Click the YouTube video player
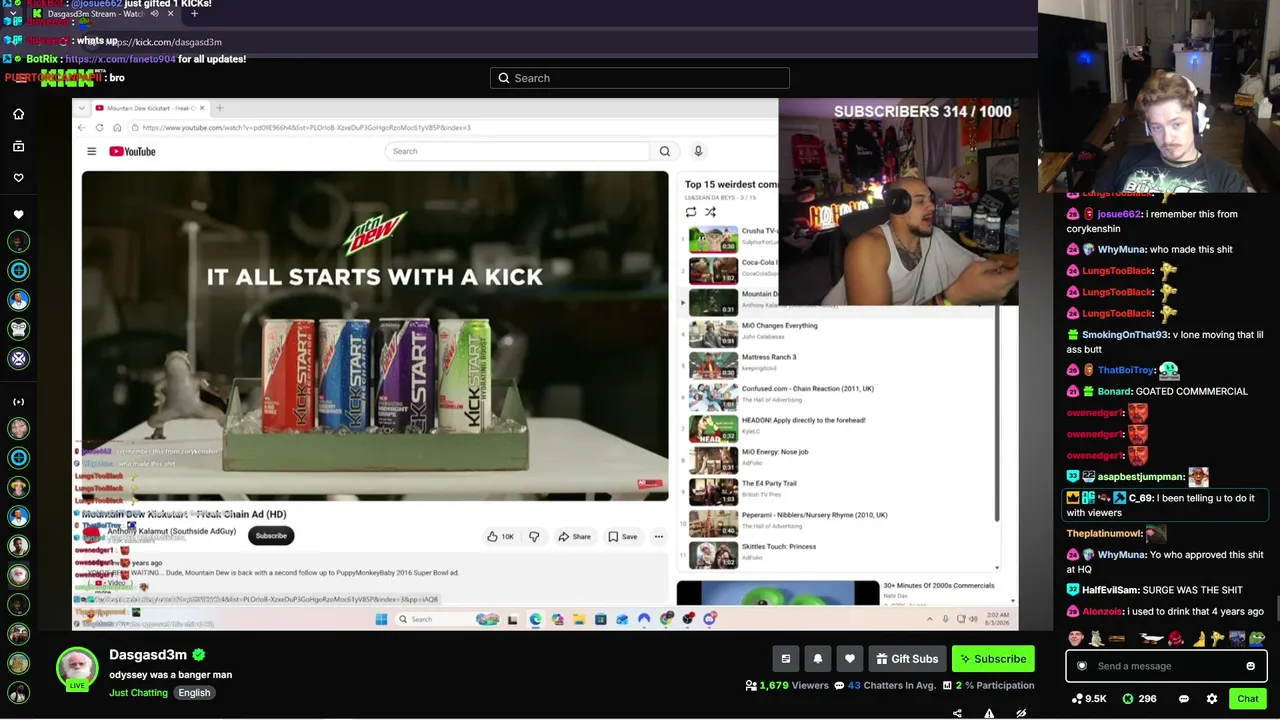The width and height of the screenshot is (1280, 720). click(x=375, y=336)
